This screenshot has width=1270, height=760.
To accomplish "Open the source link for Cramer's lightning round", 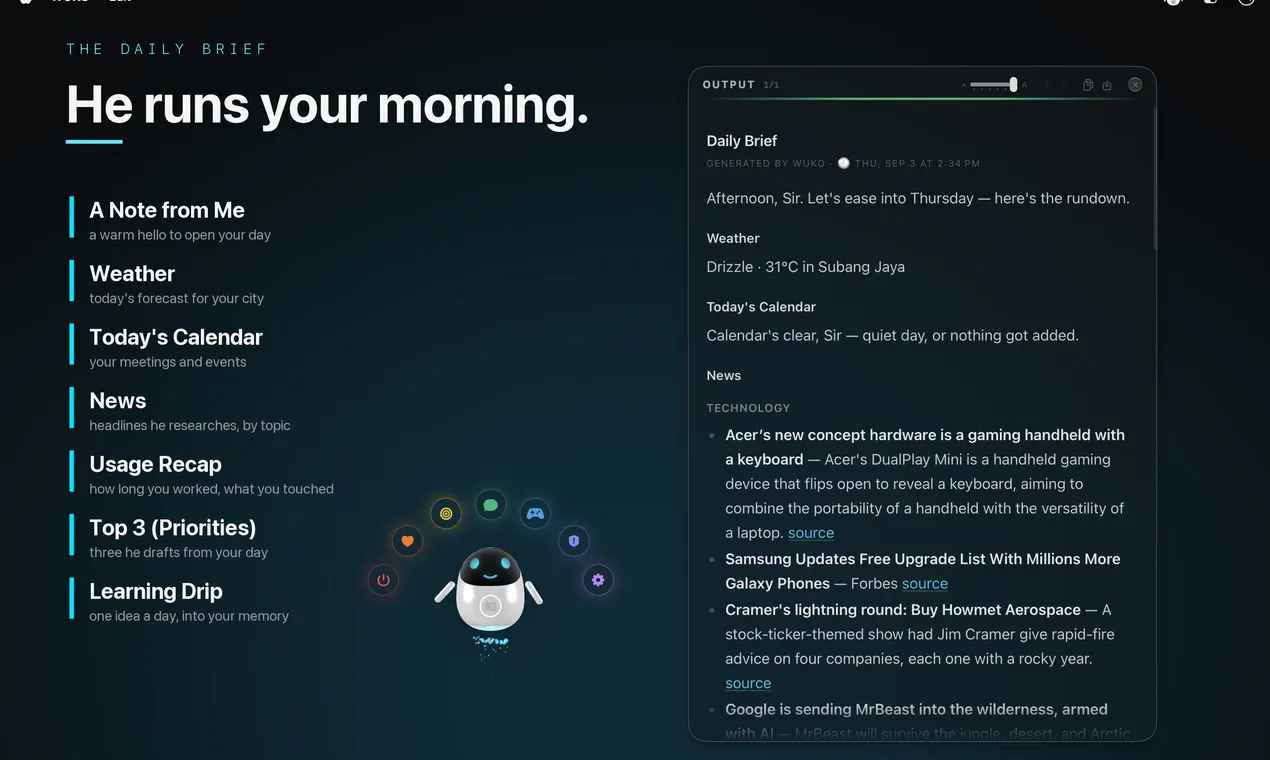I will click(748, 684).
